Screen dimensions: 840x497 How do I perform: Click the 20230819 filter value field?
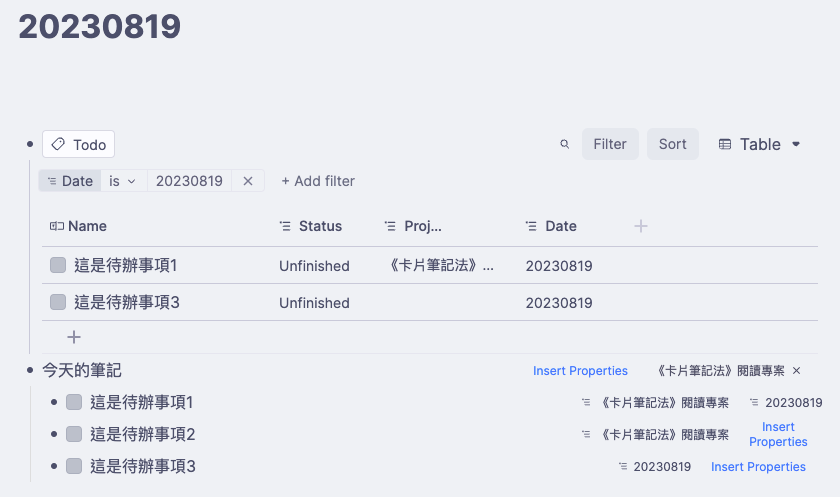pyautogui.click(x=189, y=181)
